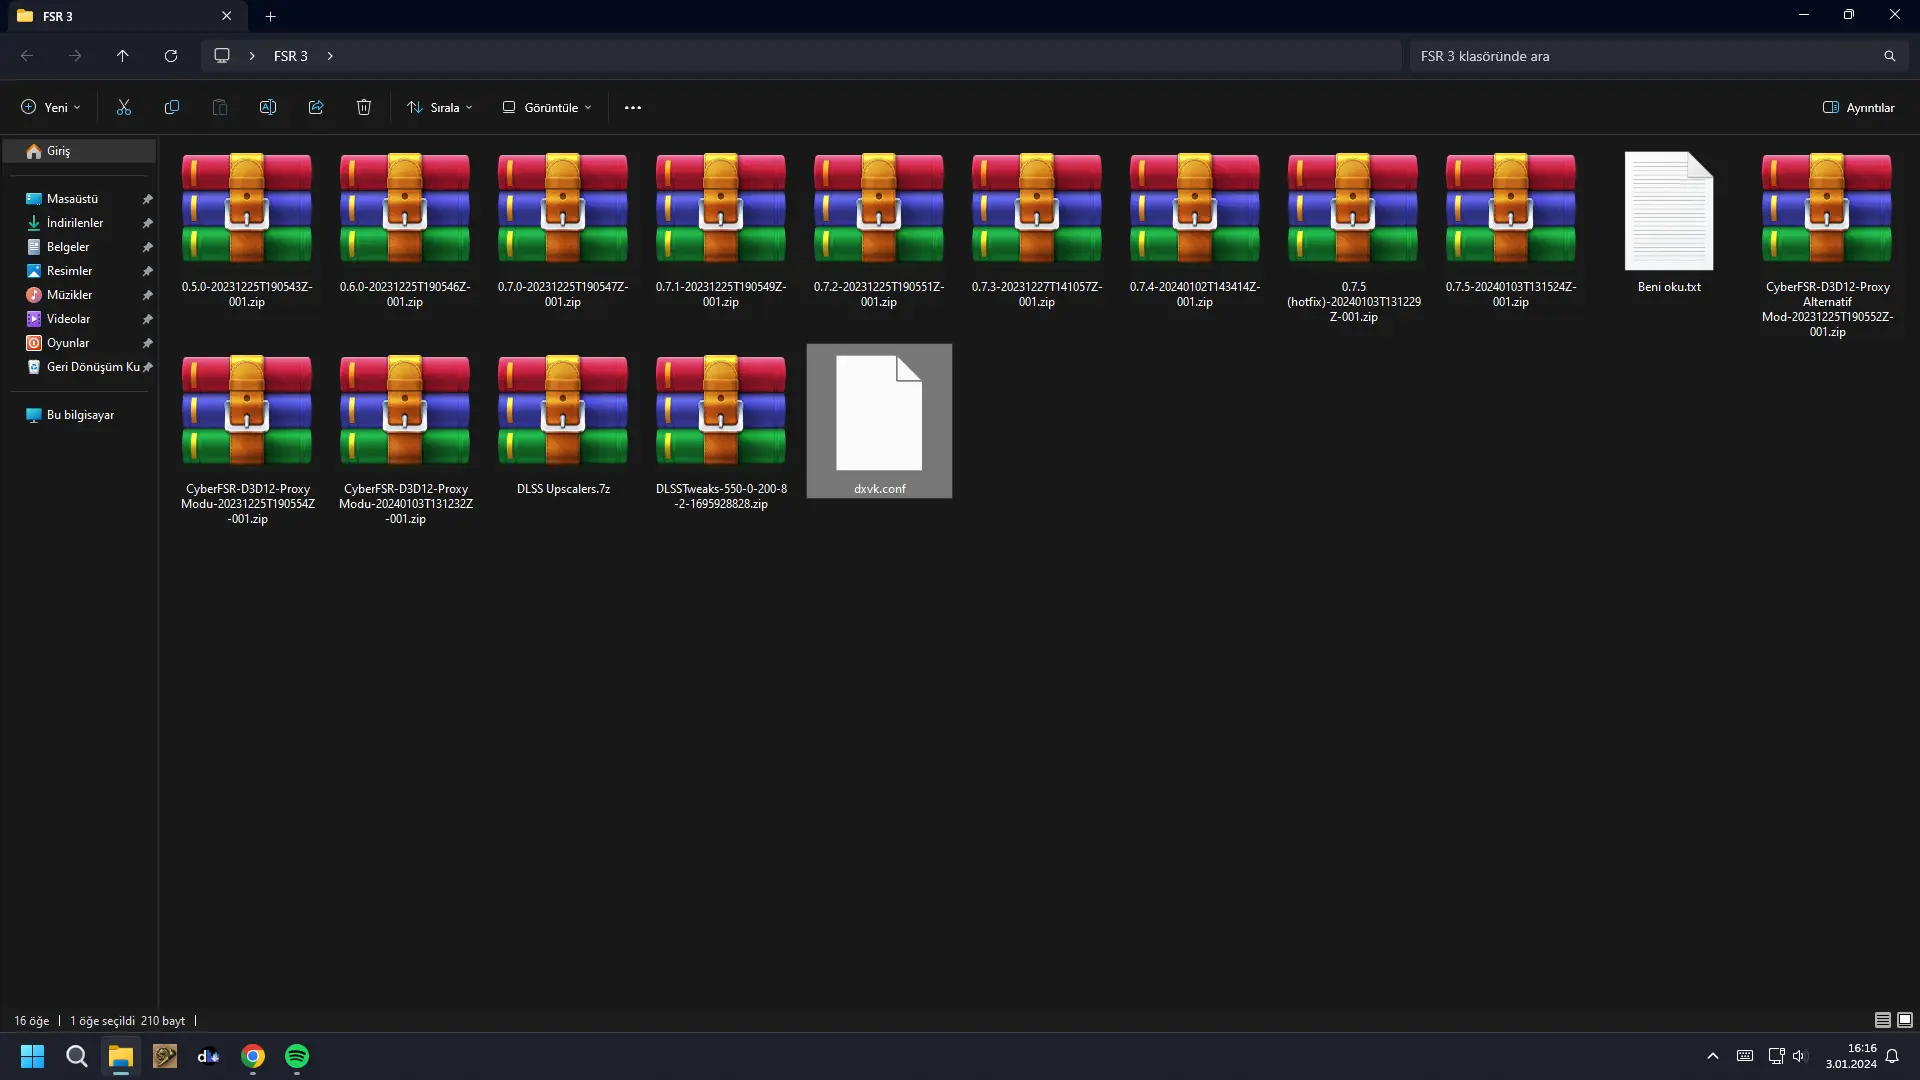Open taskbar Search
Image resolution: width=1920 pixels, height=1080 pixels.
click(77, 1056)
